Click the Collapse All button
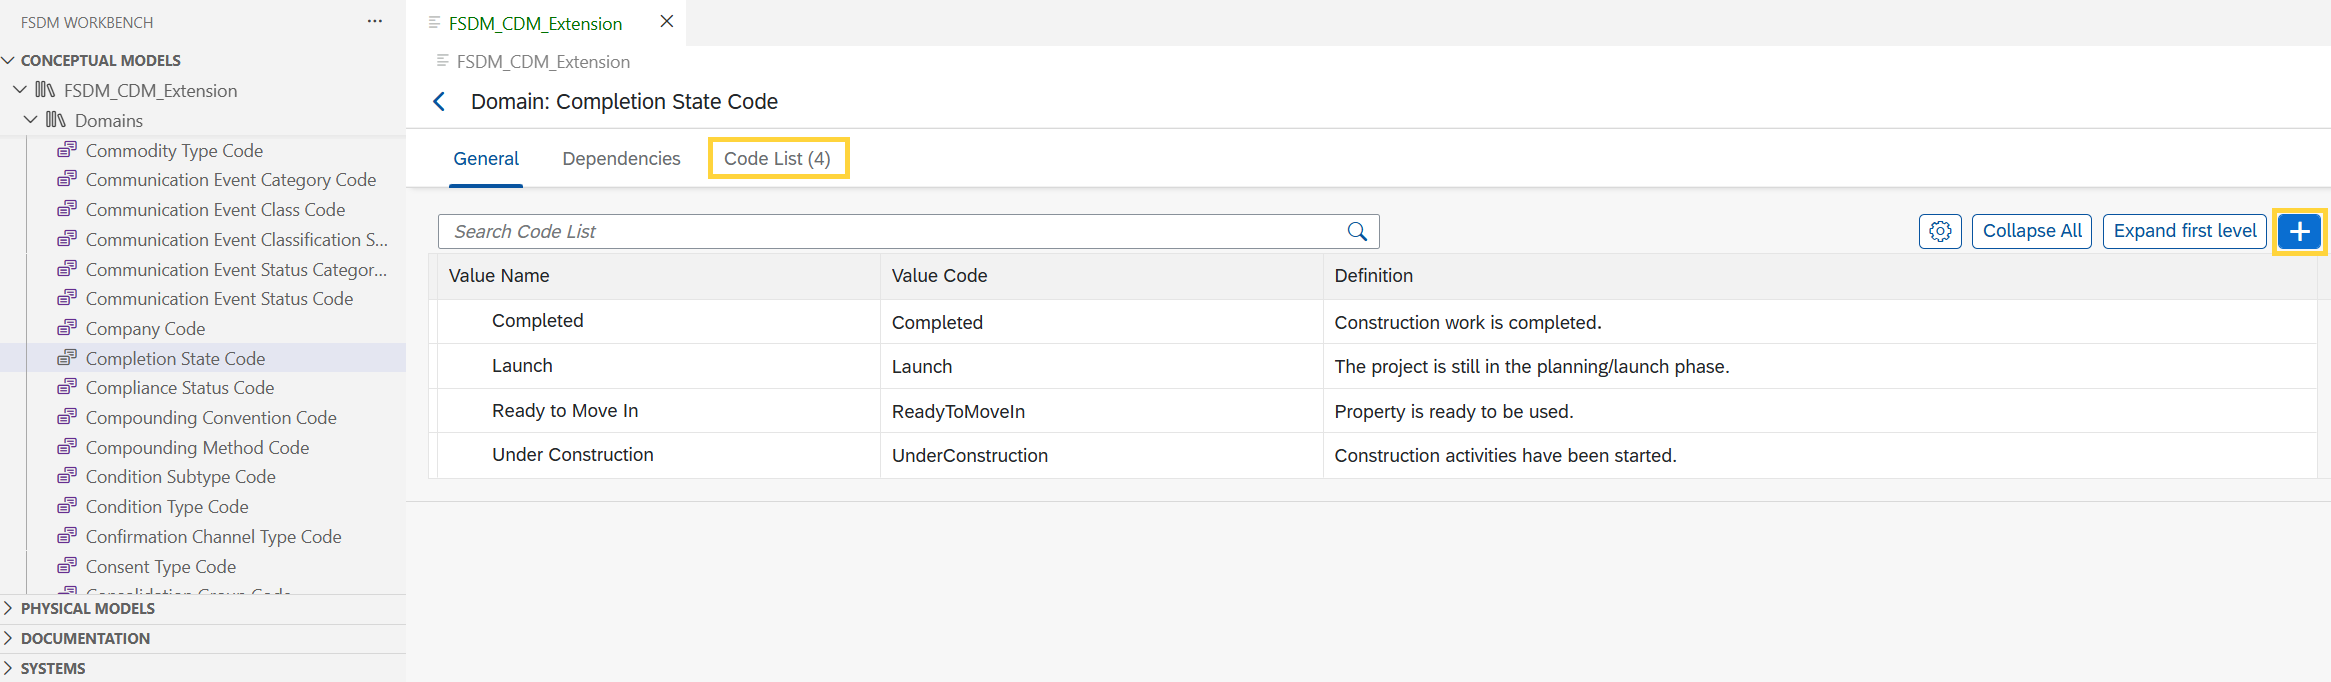Screen dimensions: 2331x682 (2032, 231)
